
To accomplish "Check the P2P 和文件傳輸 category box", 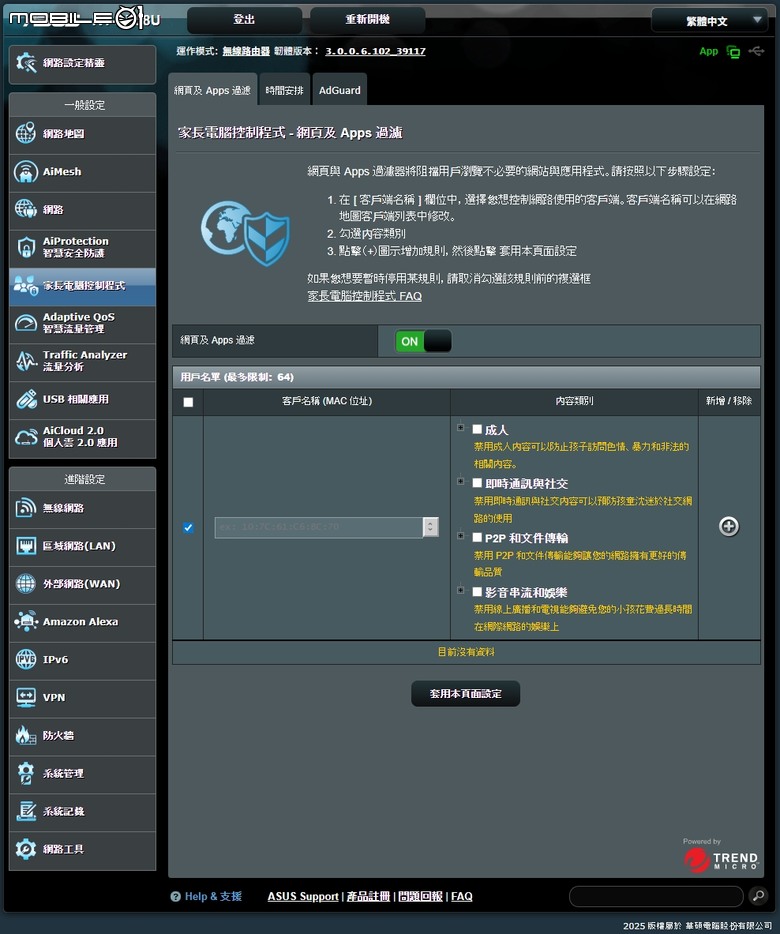I will pyautogui.click(x=477, y=537).
